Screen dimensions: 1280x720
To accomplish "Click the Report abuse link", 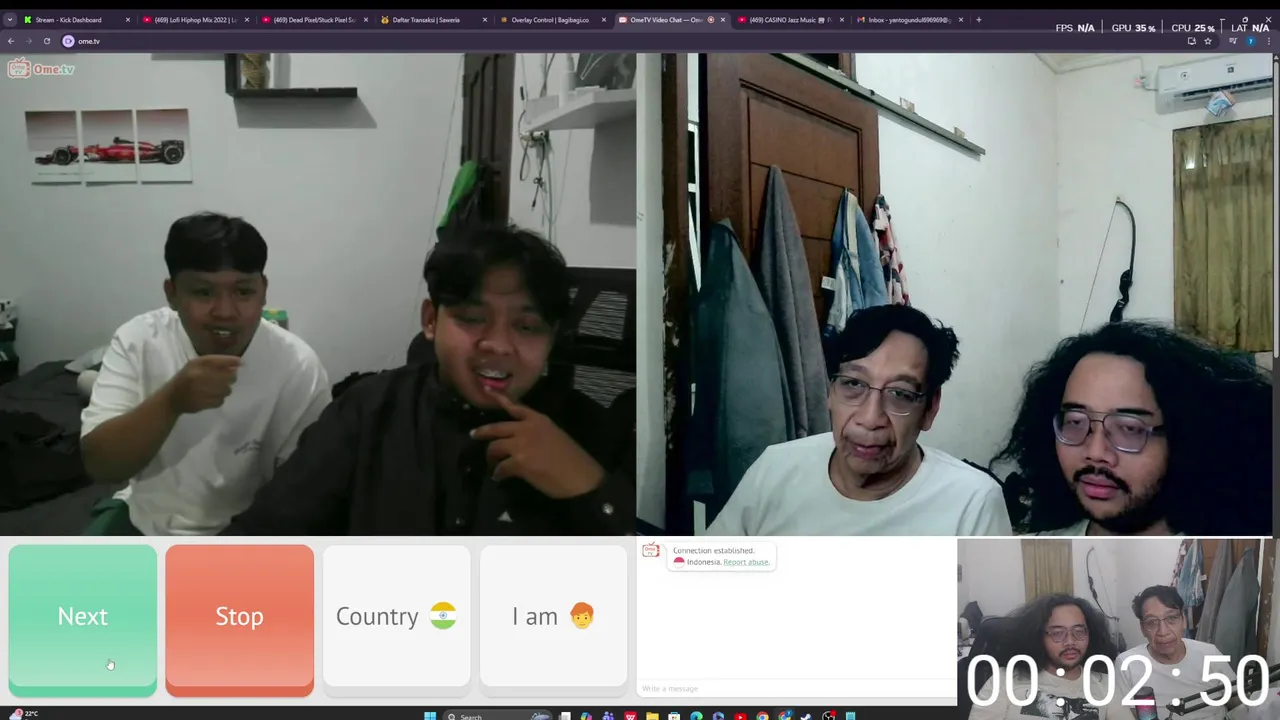I will pos(746,562).
